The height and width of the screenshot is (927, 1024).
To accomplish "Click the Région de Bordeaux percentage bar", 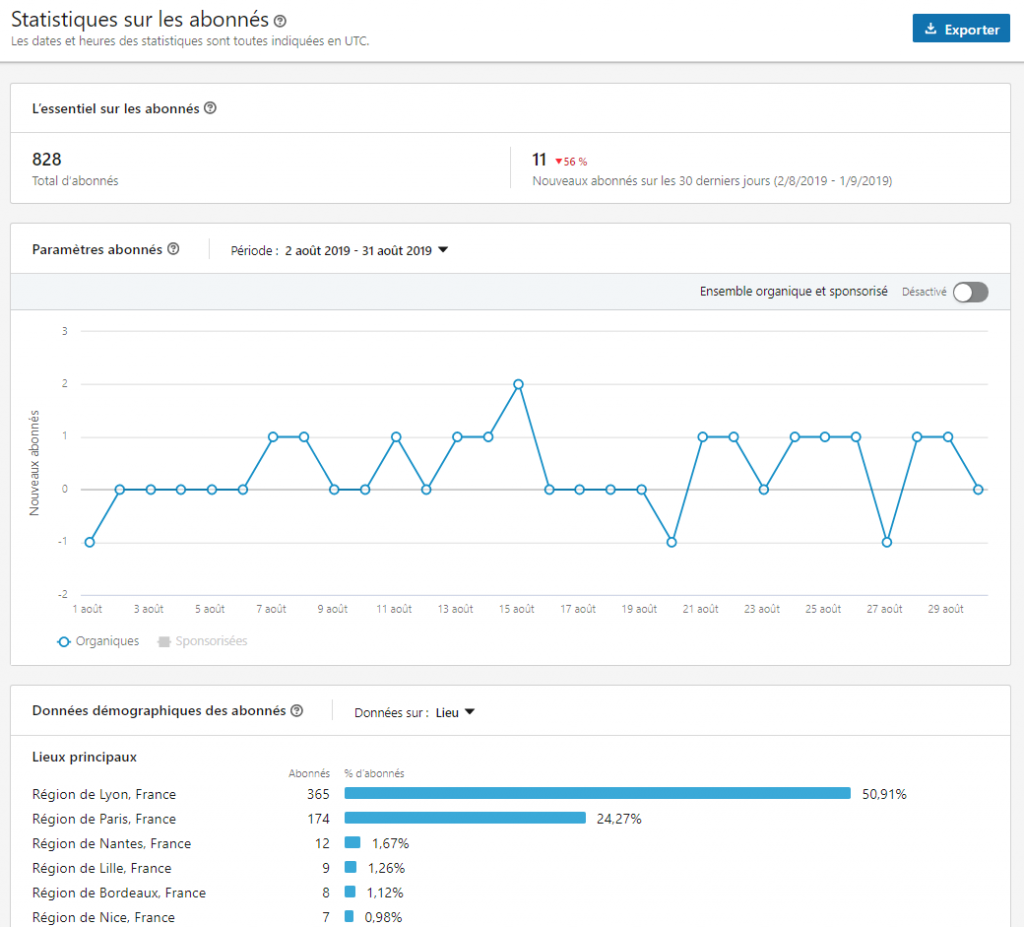I will [351, 892].
